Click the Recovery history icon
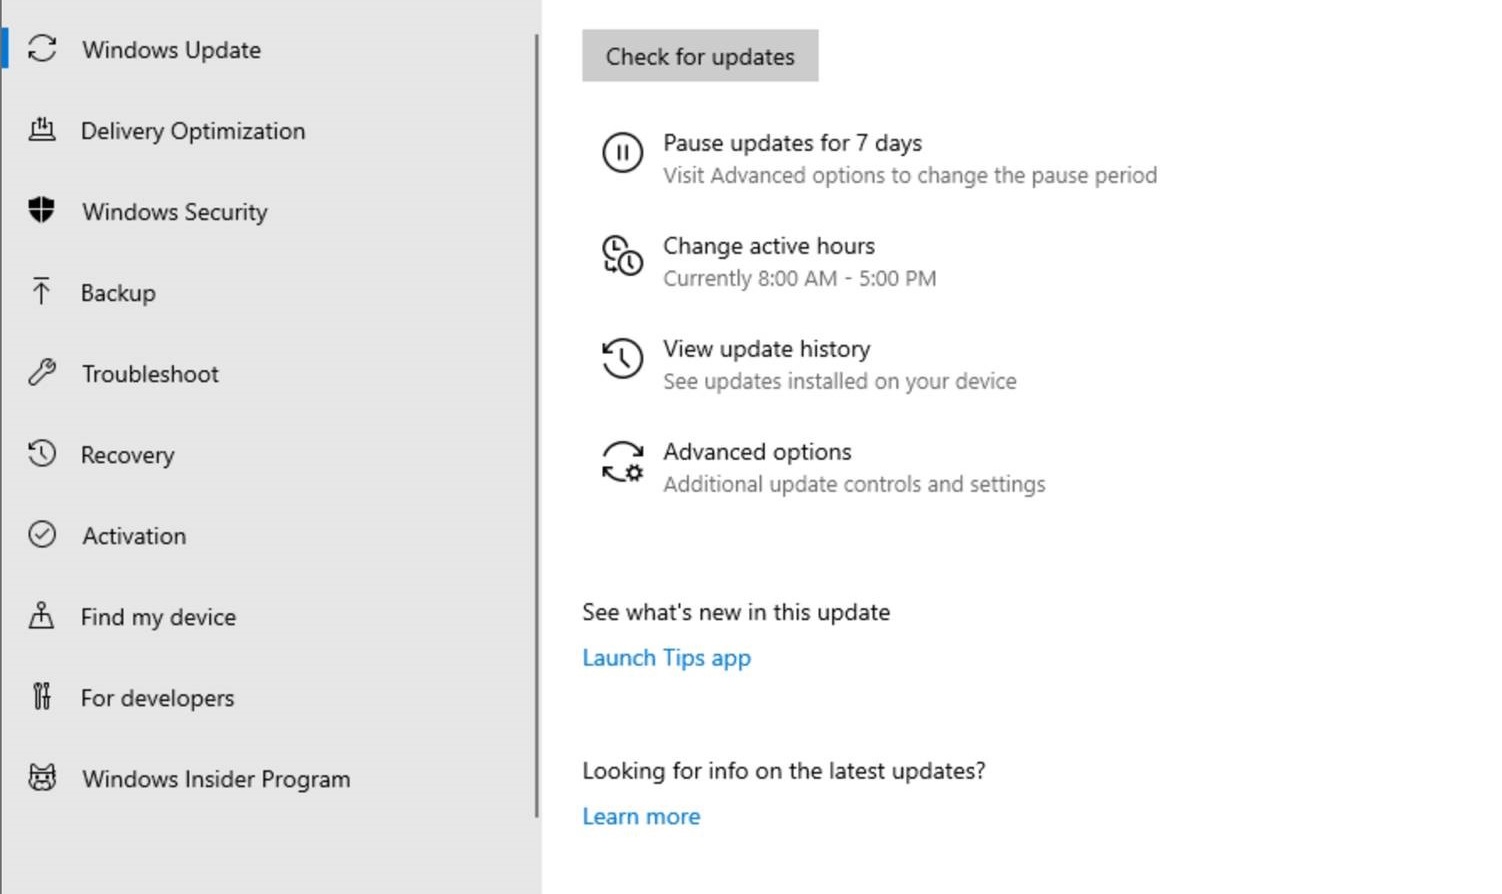 point(42,454)
